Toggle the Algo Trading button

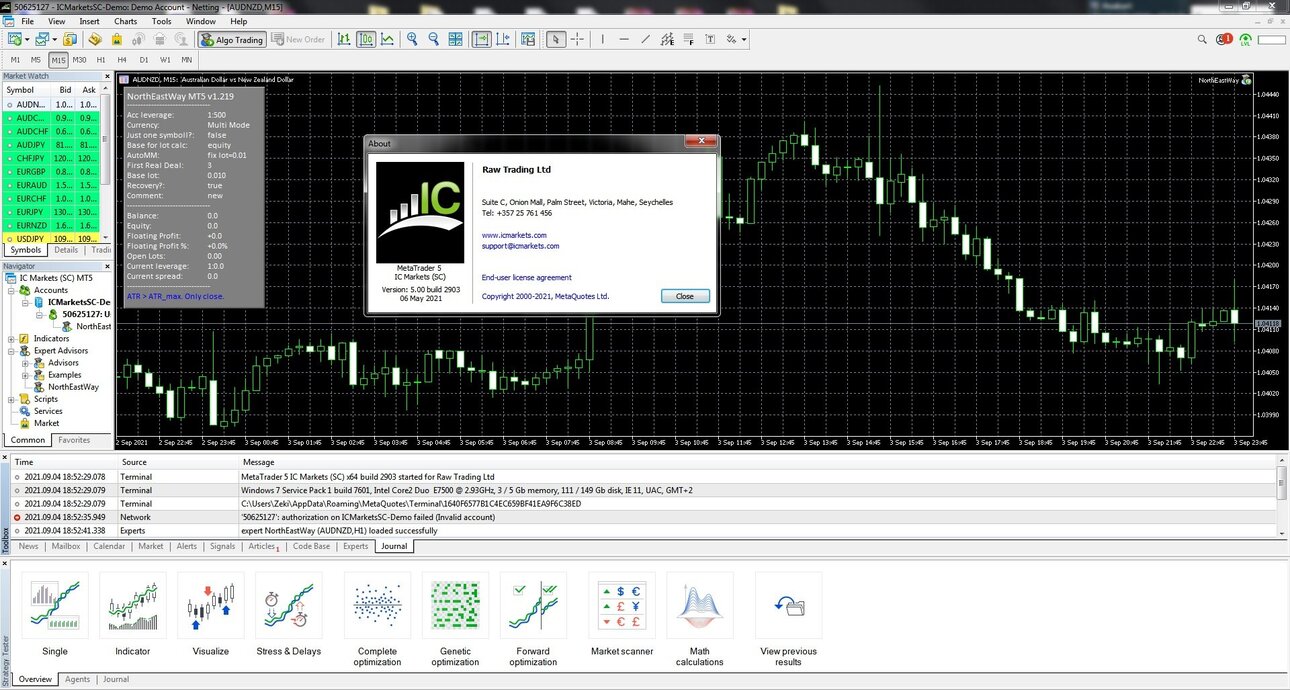[x=232, y=39]
